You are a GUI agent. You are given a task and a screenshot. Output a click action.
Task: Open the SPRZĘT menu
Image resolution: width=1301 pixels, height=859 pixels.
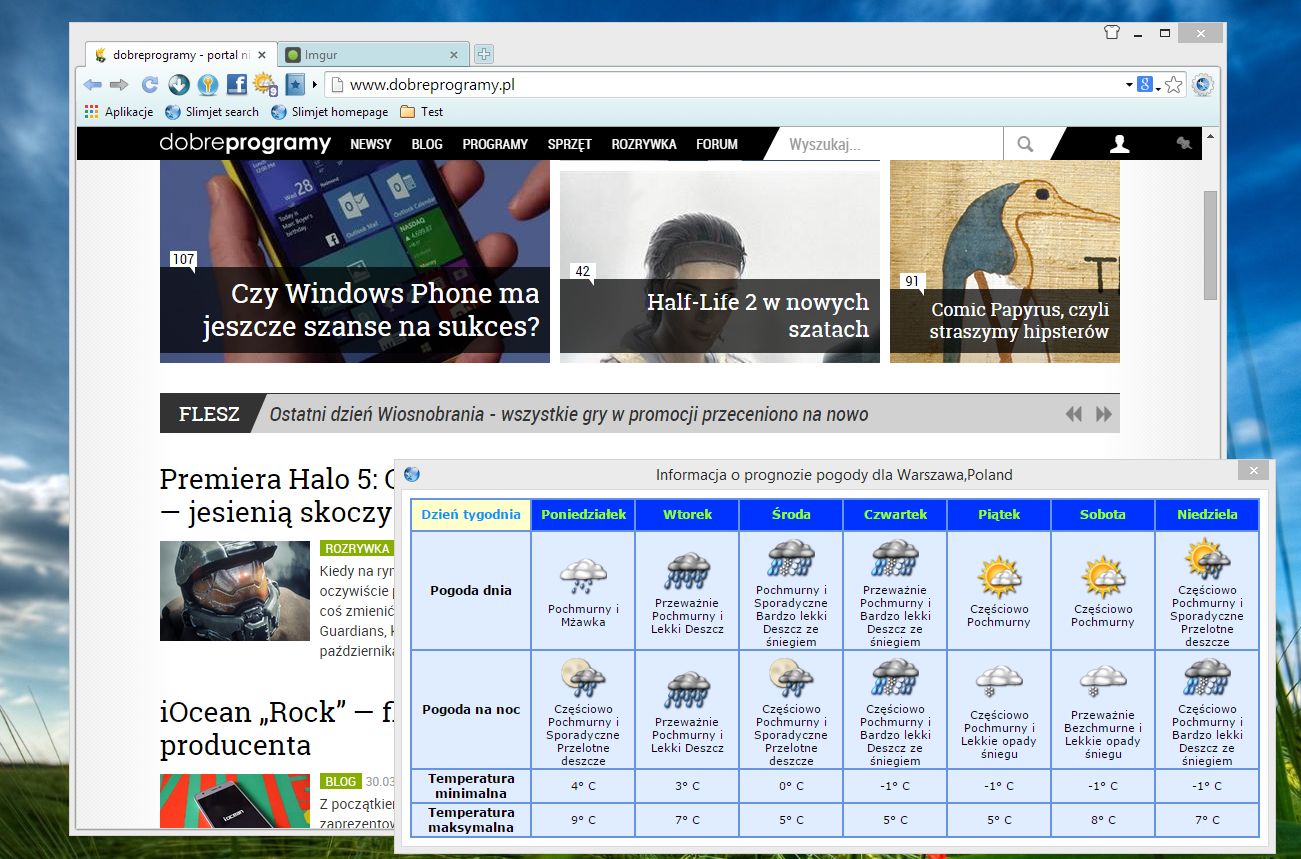570,144
